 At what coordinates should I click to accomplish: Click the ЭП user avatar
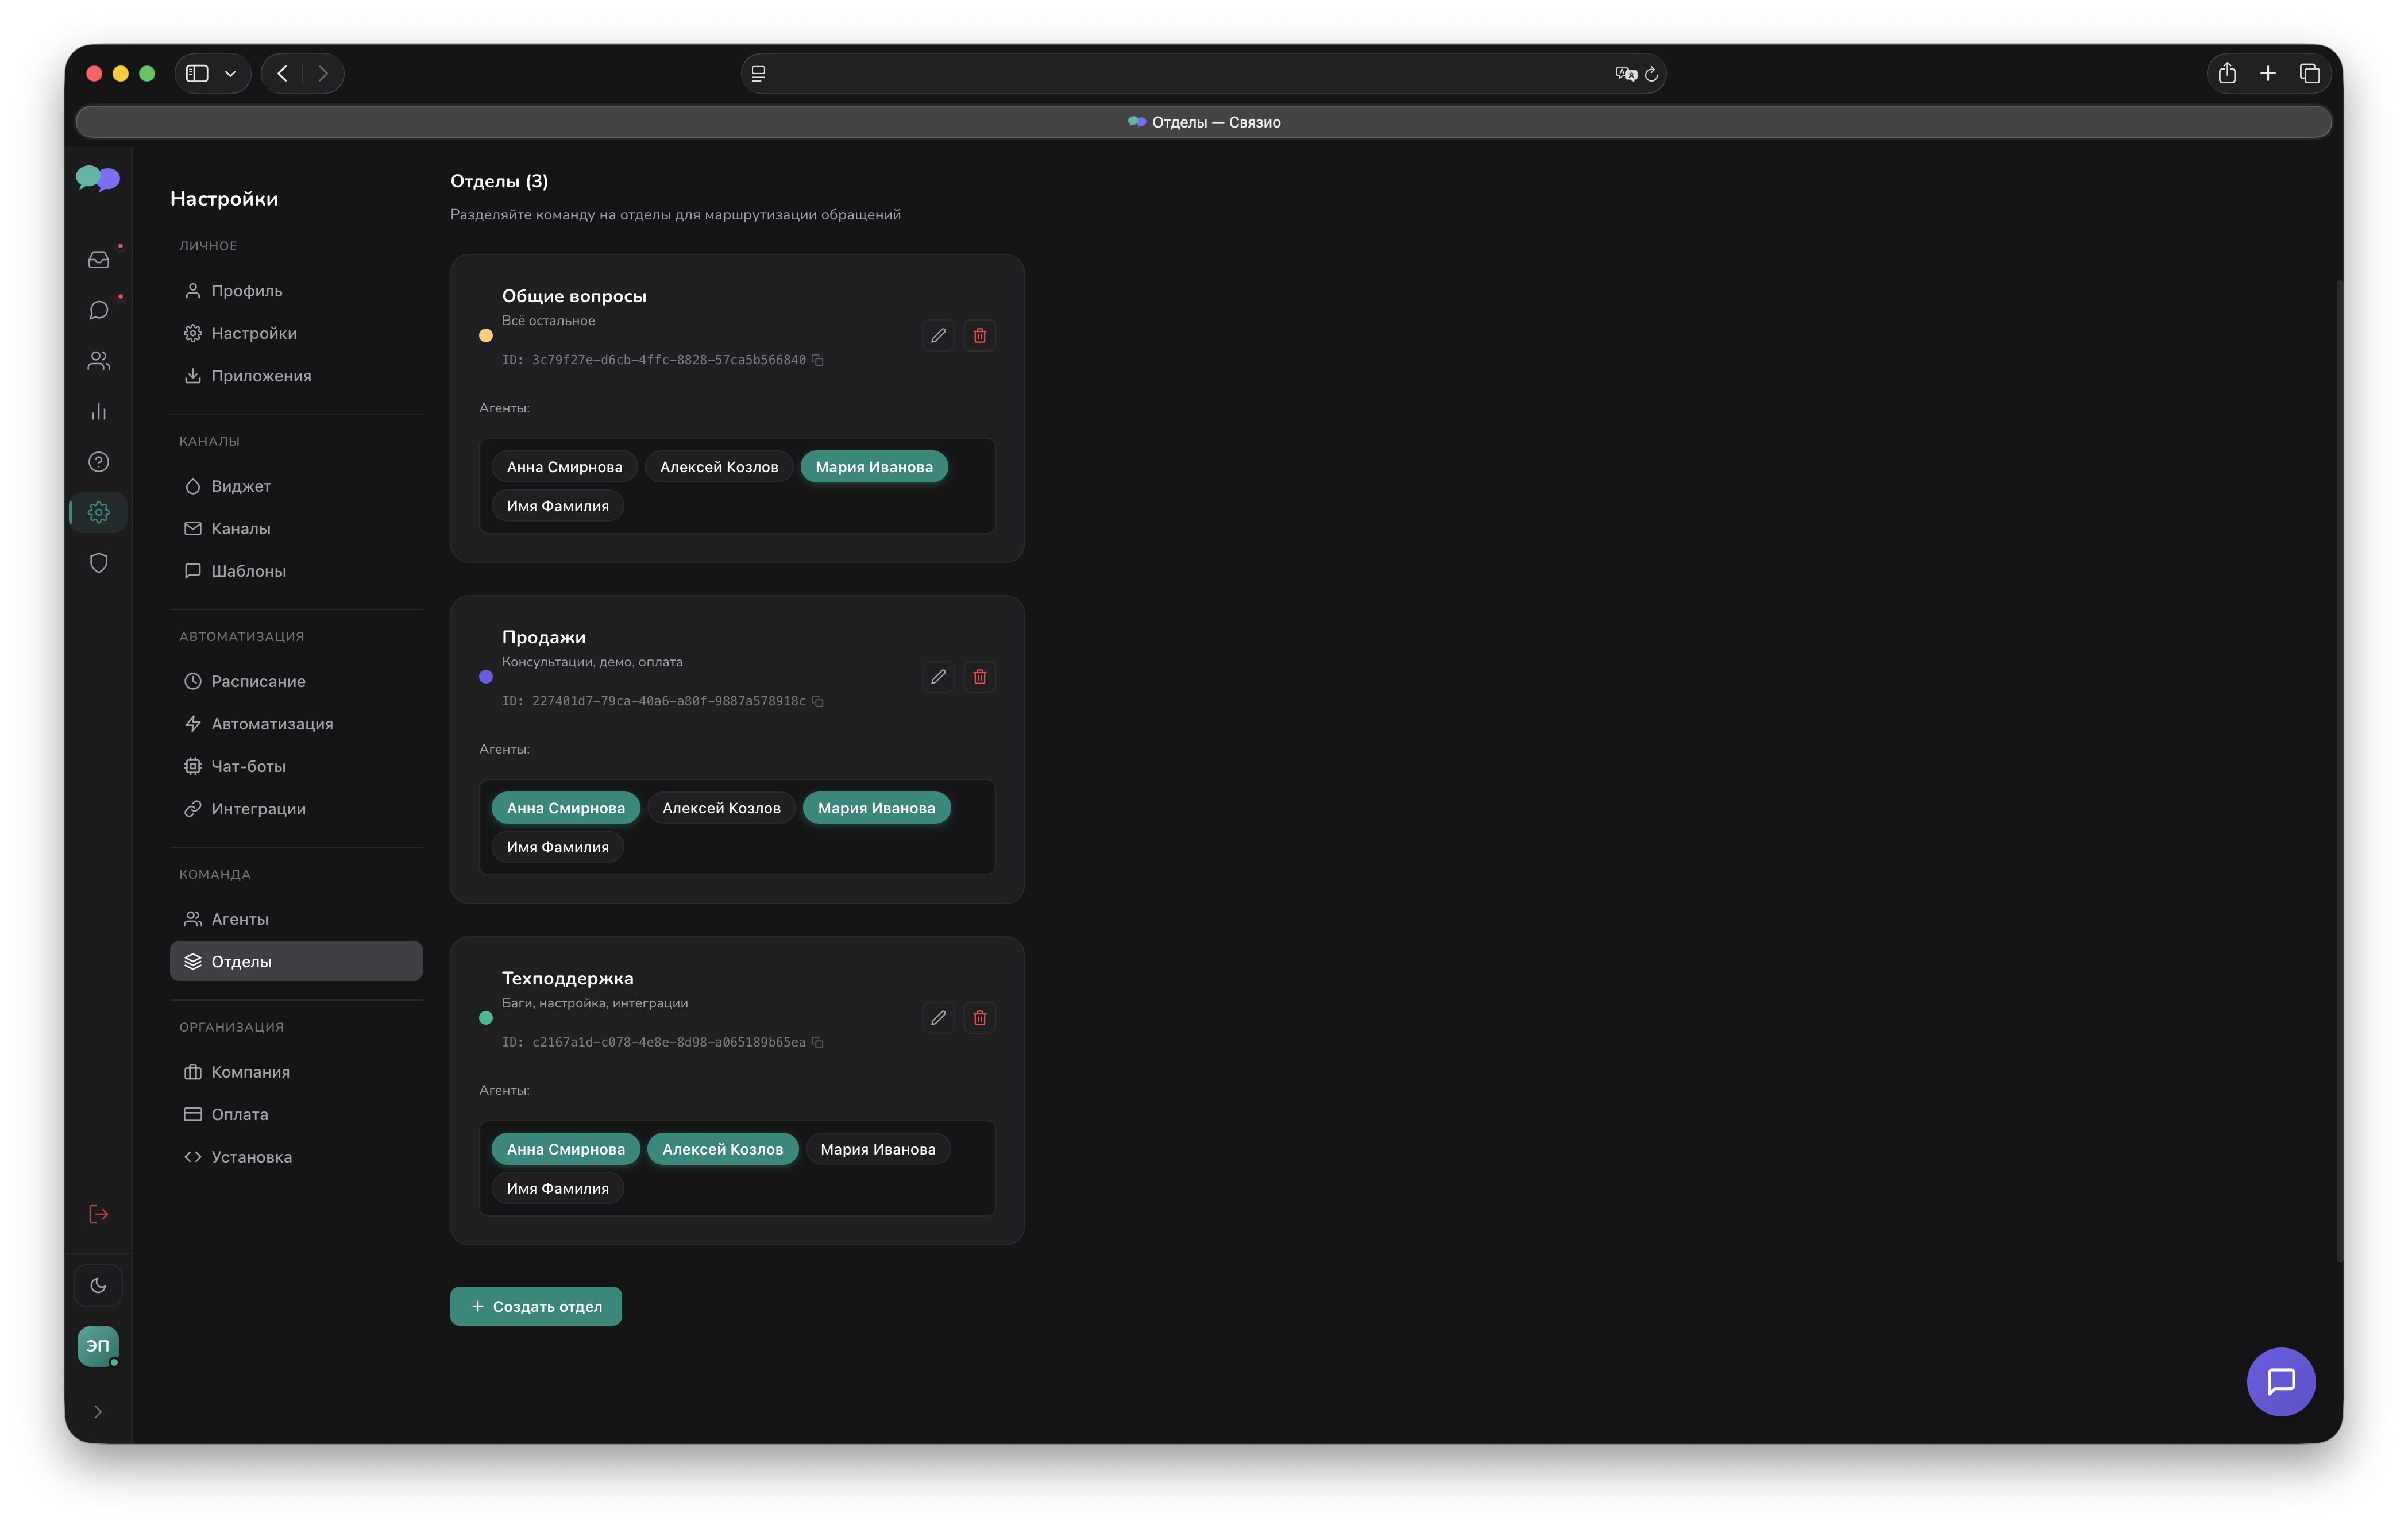coord(98,1346)
